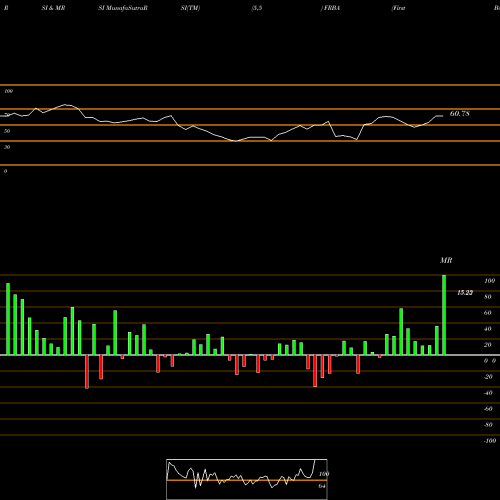Click the 50 label on RSI axis
This screenshot has height=500, width=500.
[7, 131]
